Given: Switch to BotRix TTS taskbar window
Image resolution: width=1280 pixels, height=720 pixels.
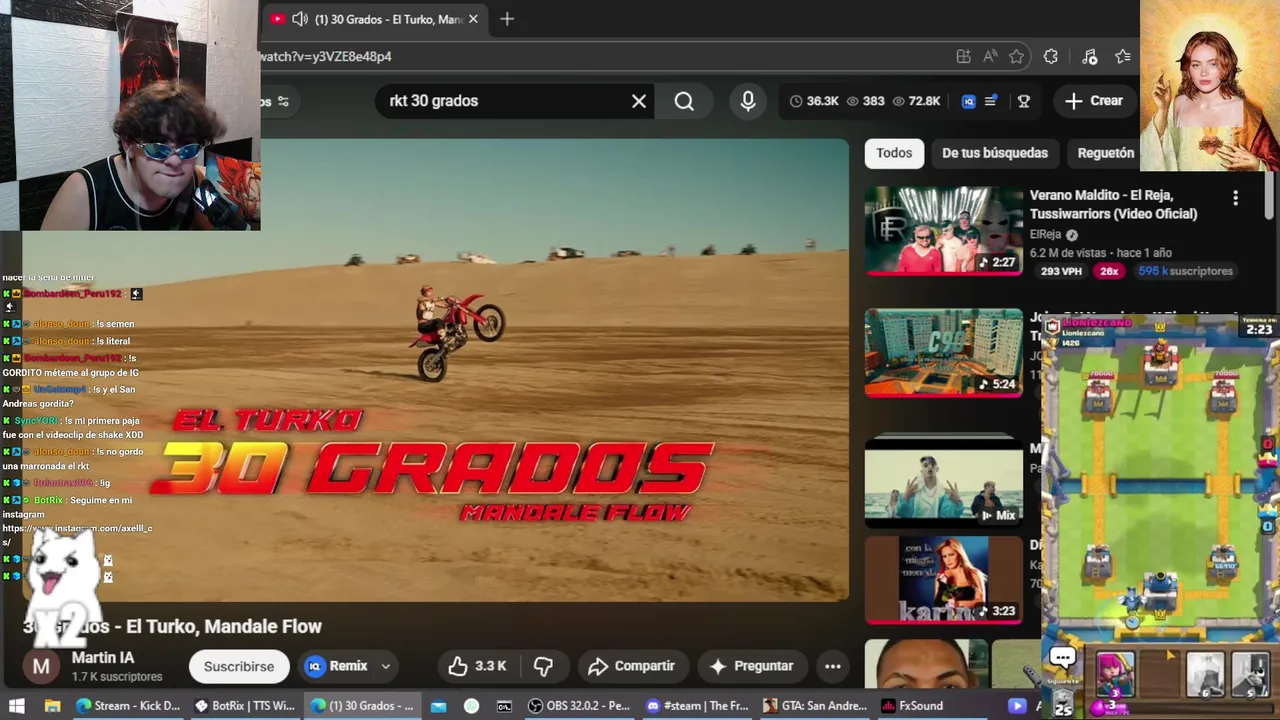Looking at the screenshot, I should pyautogui.click(x=246, y=706).
